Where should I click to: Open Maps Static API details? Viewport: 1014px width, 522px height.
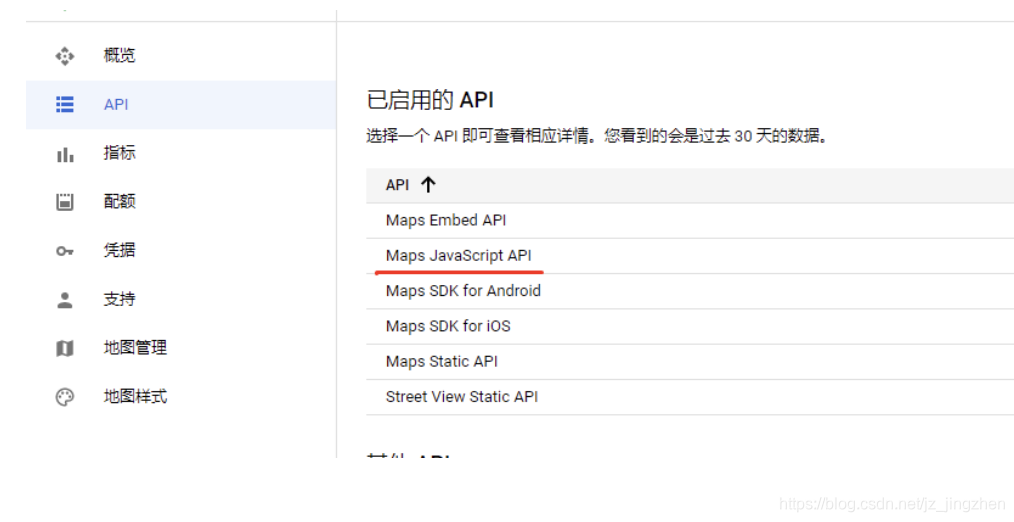point(442,362)
